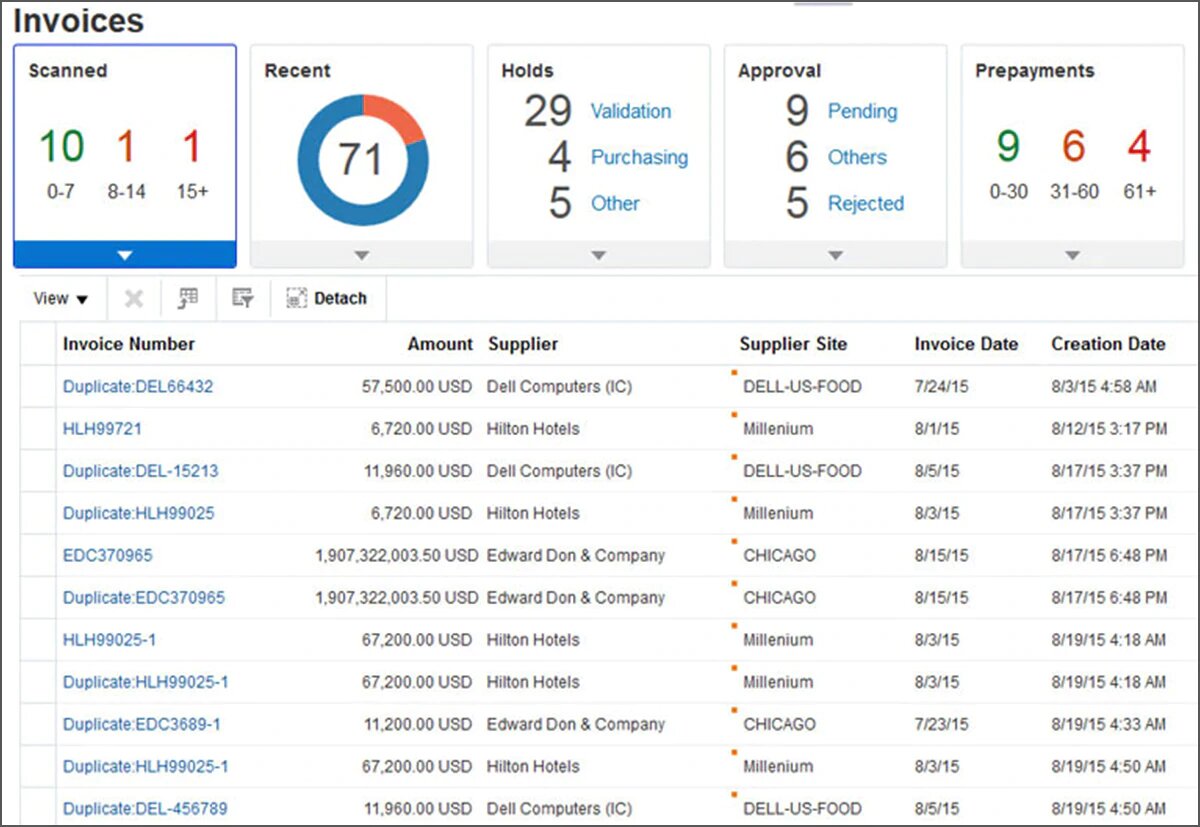Expand the Recent tile arrow
This screenshot has height=827, width=1200.
point(362,255)
